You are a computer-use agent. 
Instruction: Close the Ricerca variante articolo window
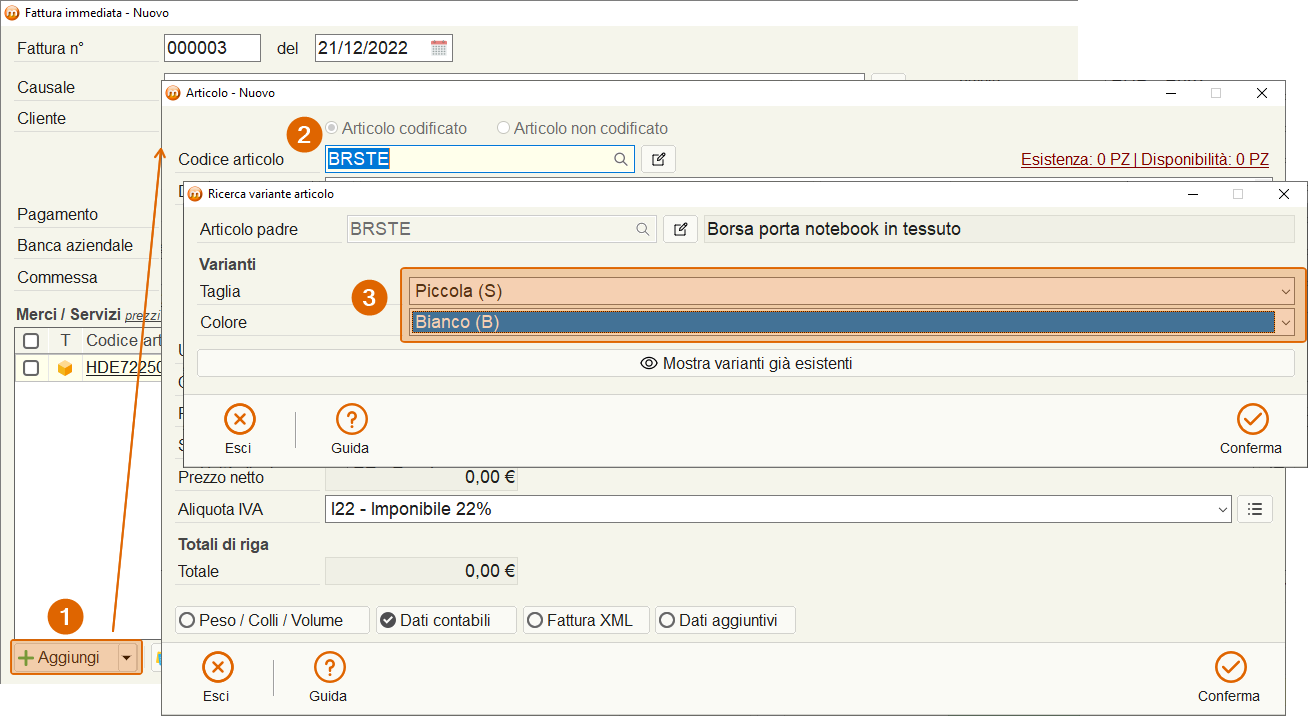1284,194
